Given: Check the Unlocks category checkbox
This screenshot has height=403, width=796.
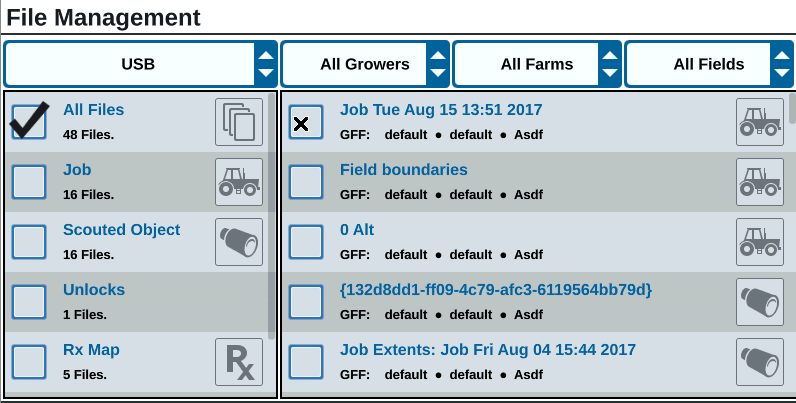Looking at the screenshot, I should (30, 302).
